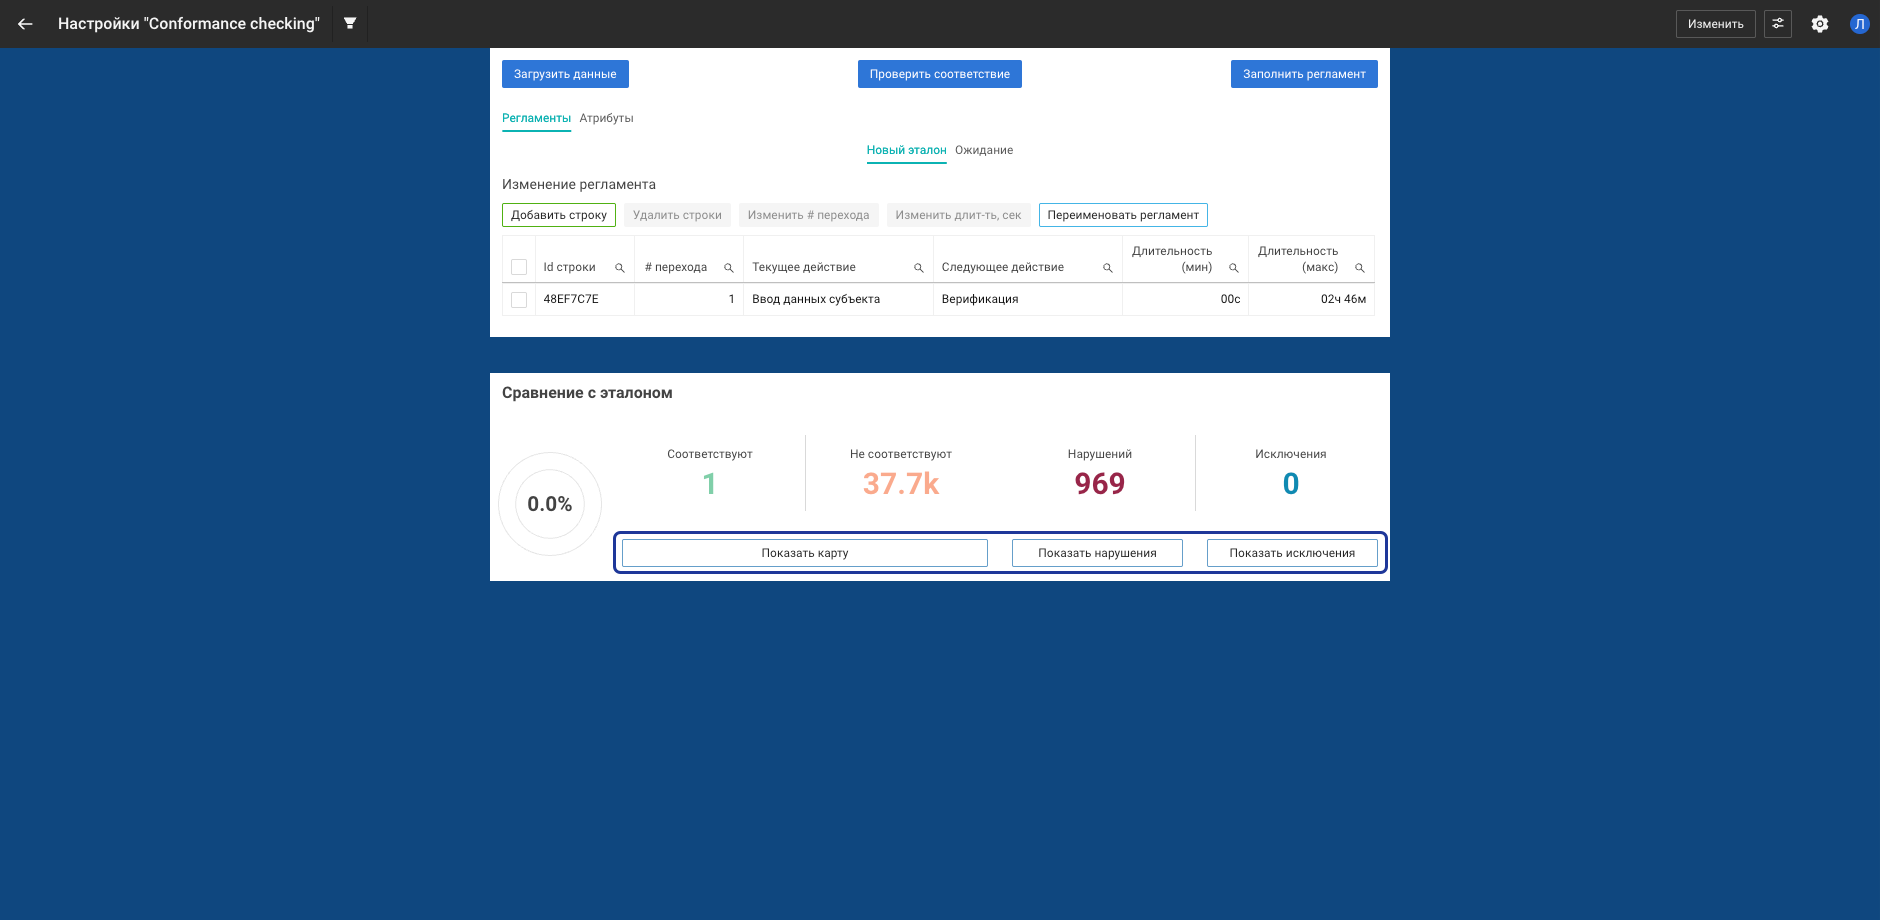Search the Длительность (мин) column
Screen dimensions: 1880x920
tap(1233, 268)
